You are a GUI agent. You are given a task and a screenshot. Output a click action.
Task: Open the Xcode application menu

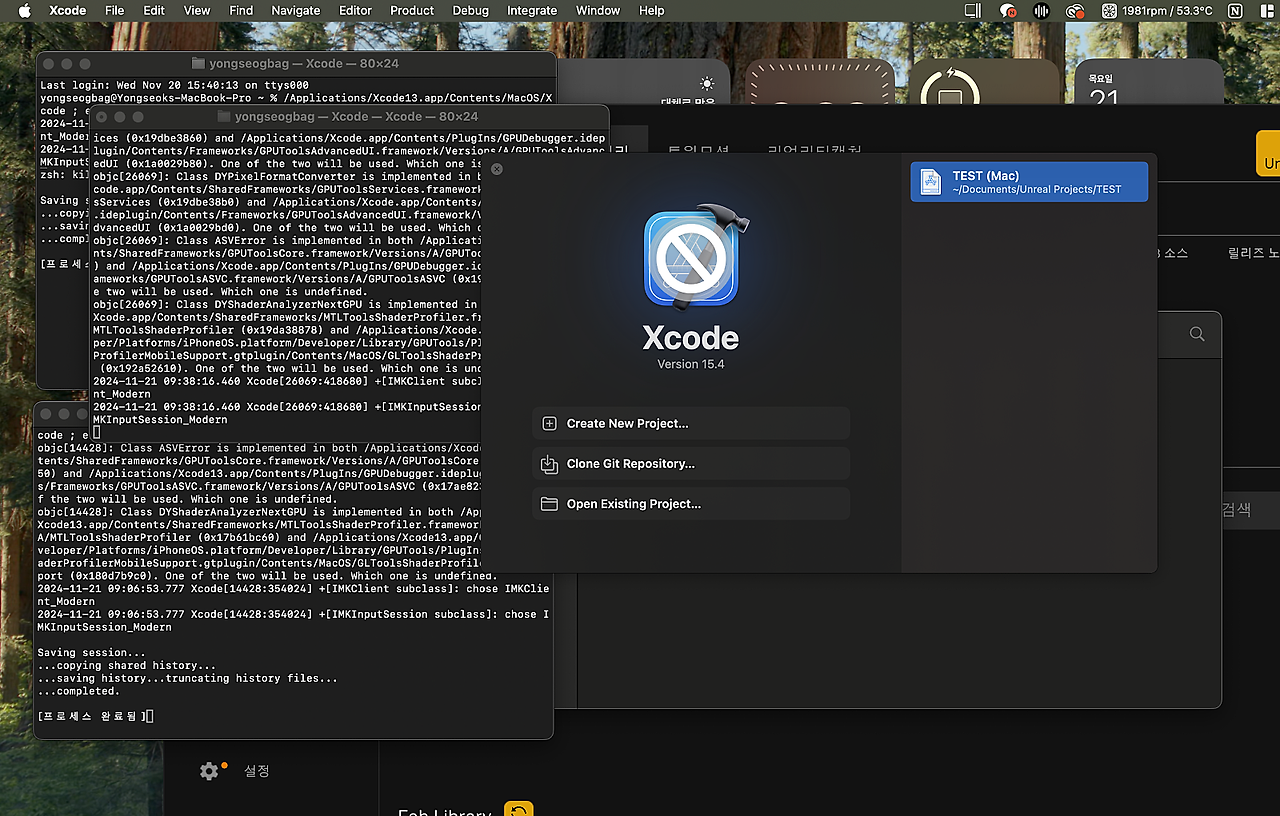click(68, 10)
